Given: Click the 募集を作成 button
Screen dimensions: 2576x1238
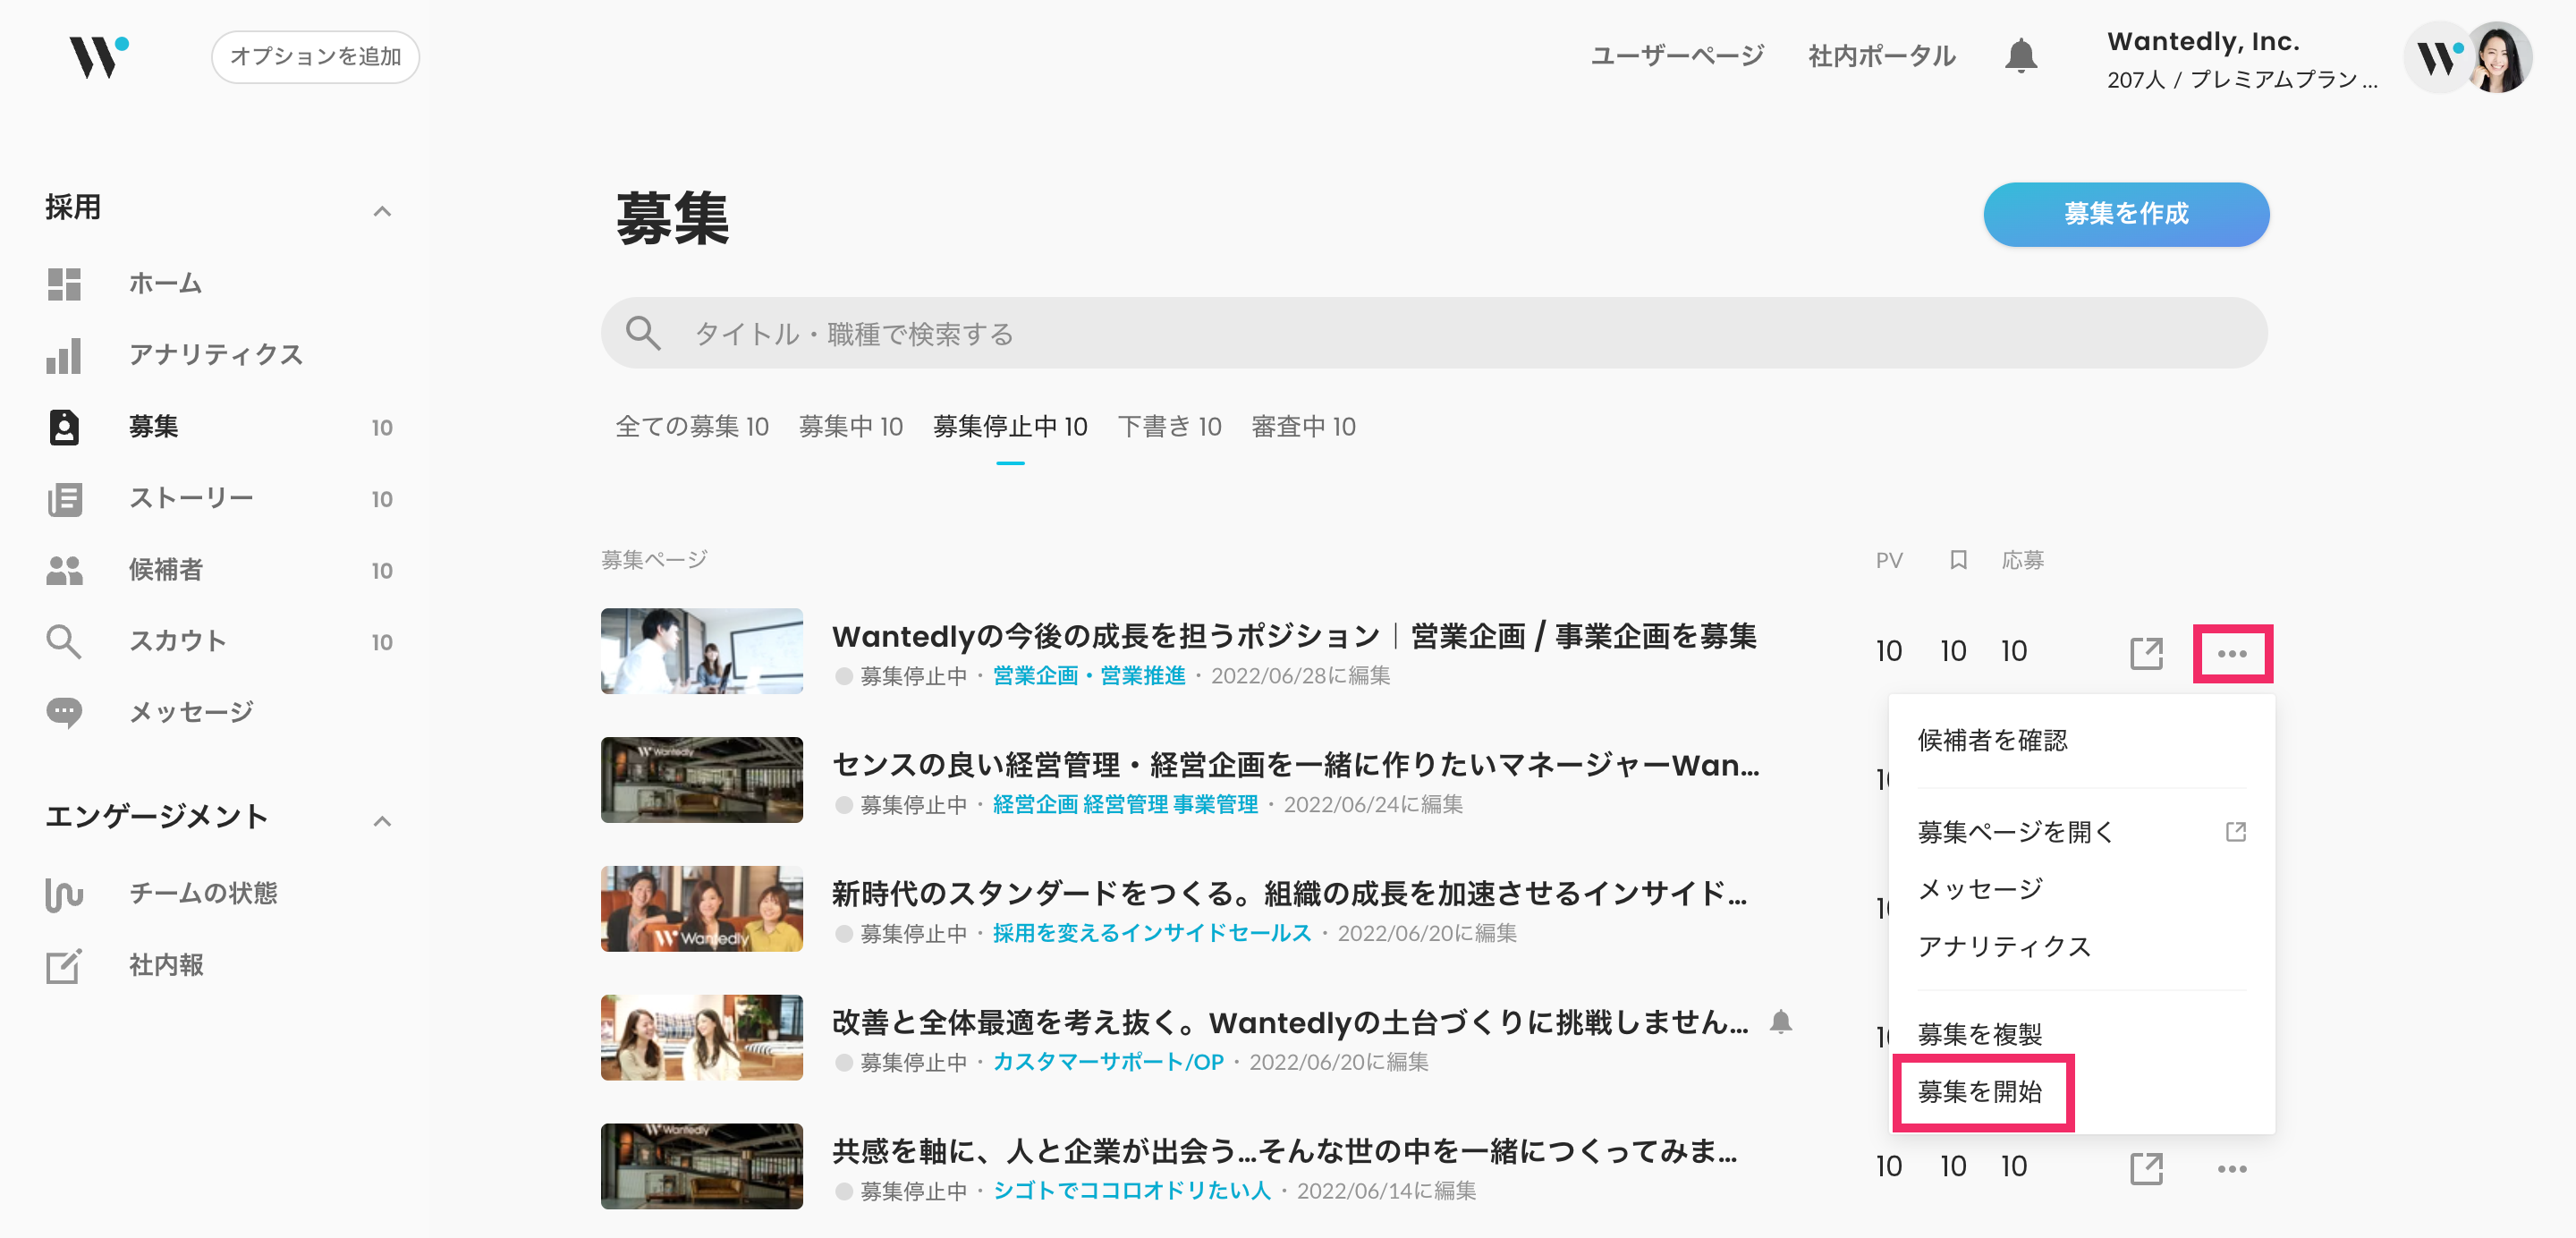Looking at the screenshot, I should point(2126,214).
